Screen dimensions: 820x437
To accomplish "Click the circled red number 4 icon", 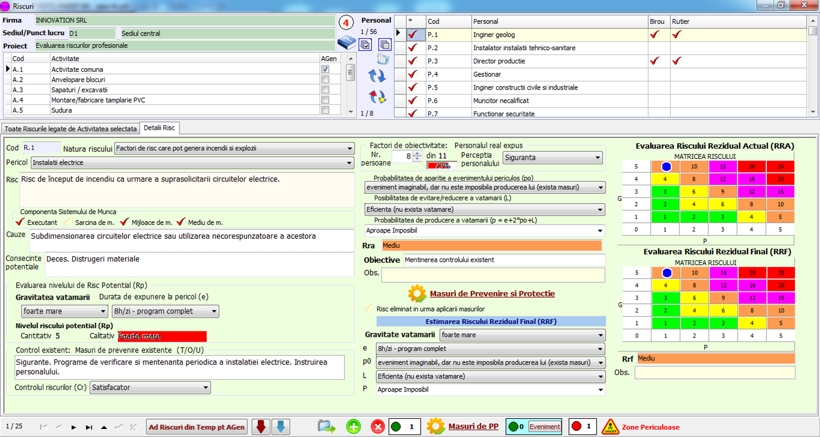I will pos(346,23).
